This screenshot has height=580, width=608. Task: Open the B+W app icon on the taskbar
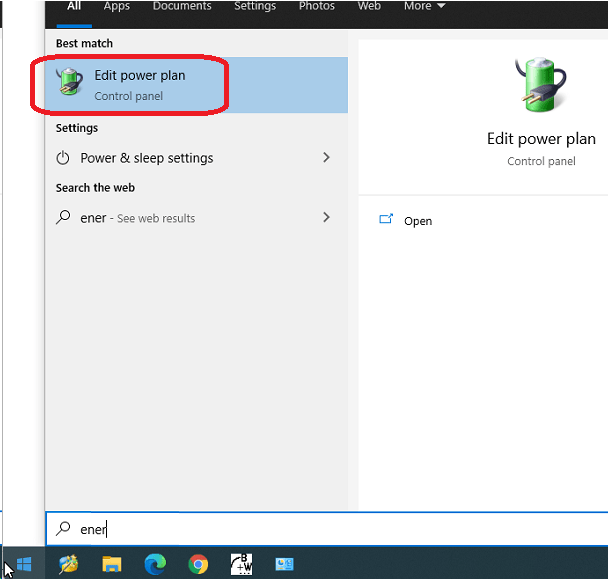pyautogui.click(x=242, y=564)
